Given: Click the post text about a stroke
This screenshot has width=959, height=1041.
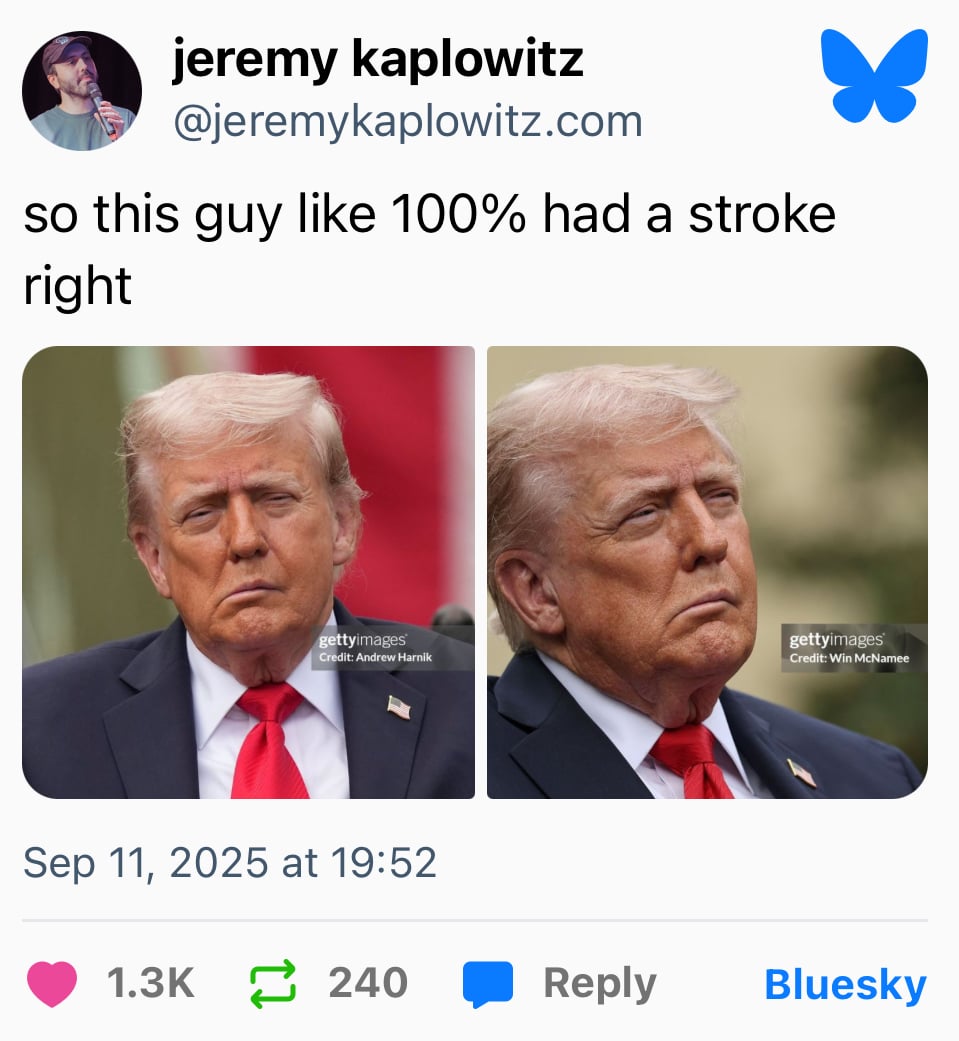Looking at the screenshot, I should 429,250.
